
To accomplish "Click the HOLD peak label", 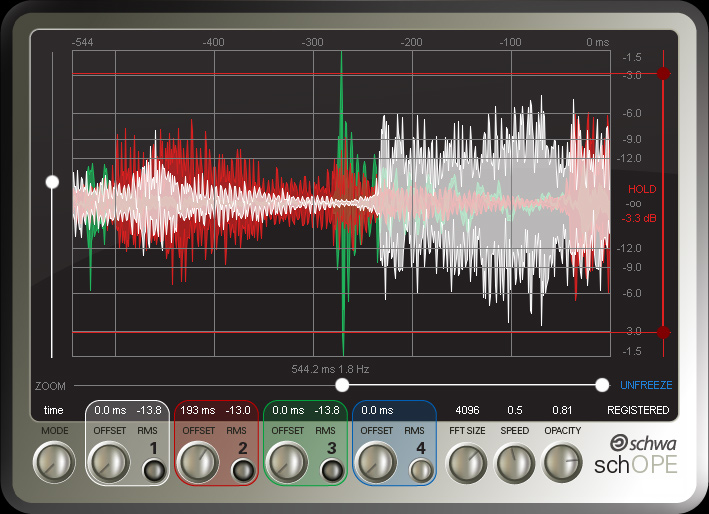I will 641,189.
